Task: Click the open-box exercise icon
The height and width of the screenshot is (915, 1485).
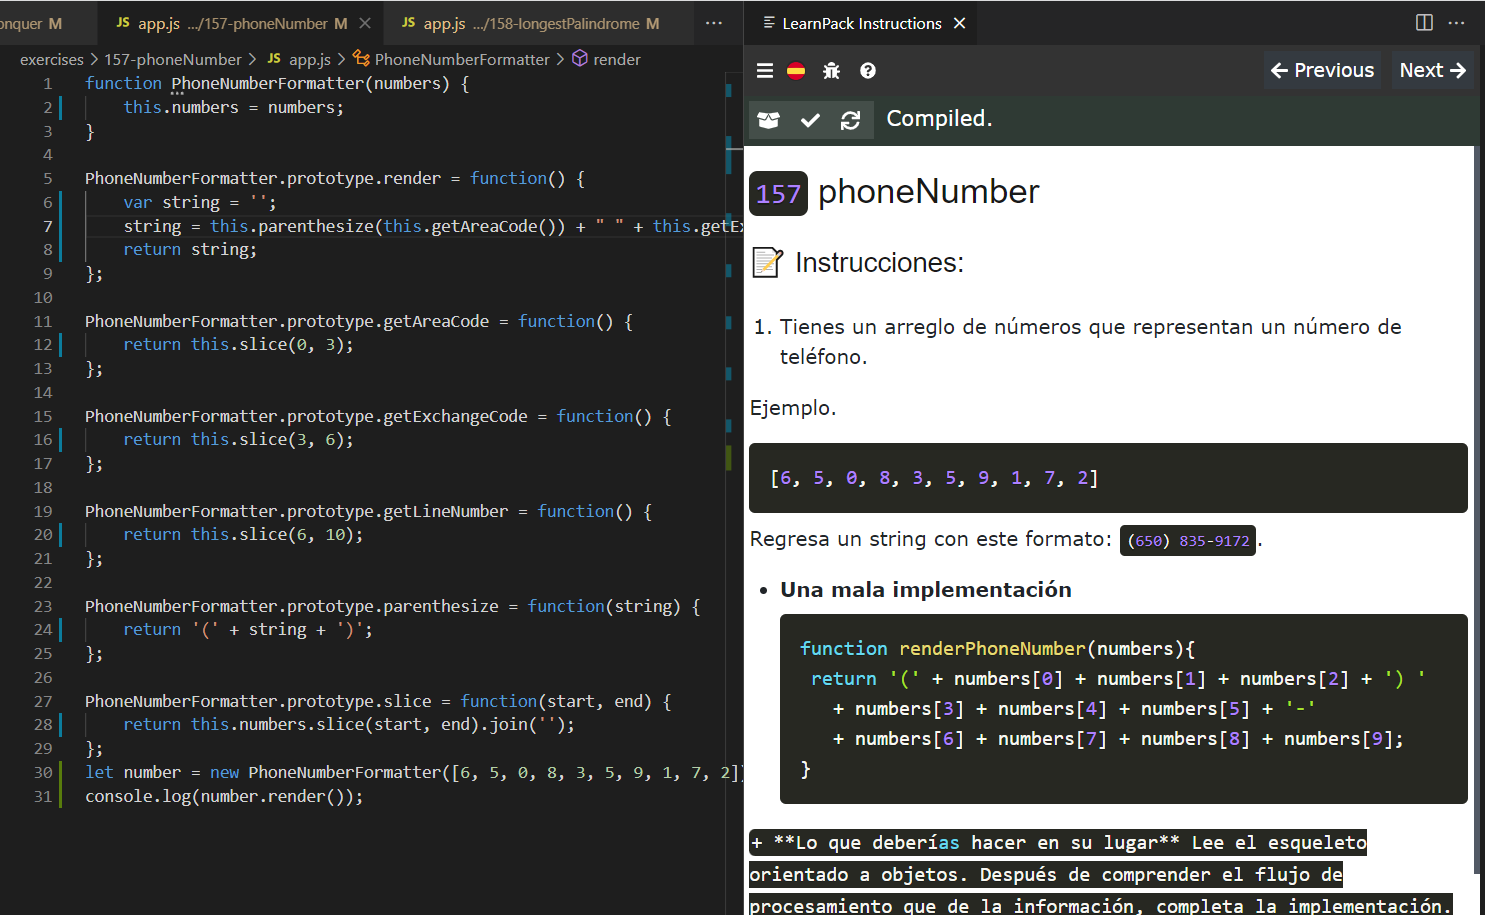Action: tap(768, 119)
